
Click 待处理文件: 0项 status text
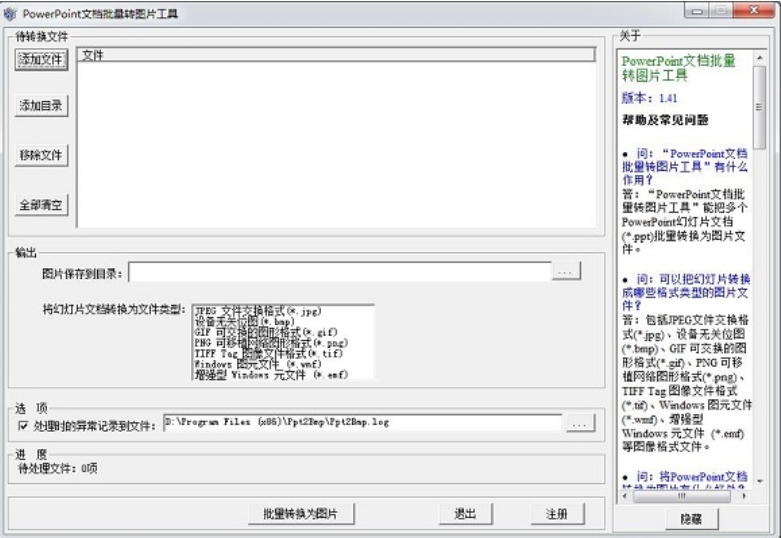click(58, 468)
